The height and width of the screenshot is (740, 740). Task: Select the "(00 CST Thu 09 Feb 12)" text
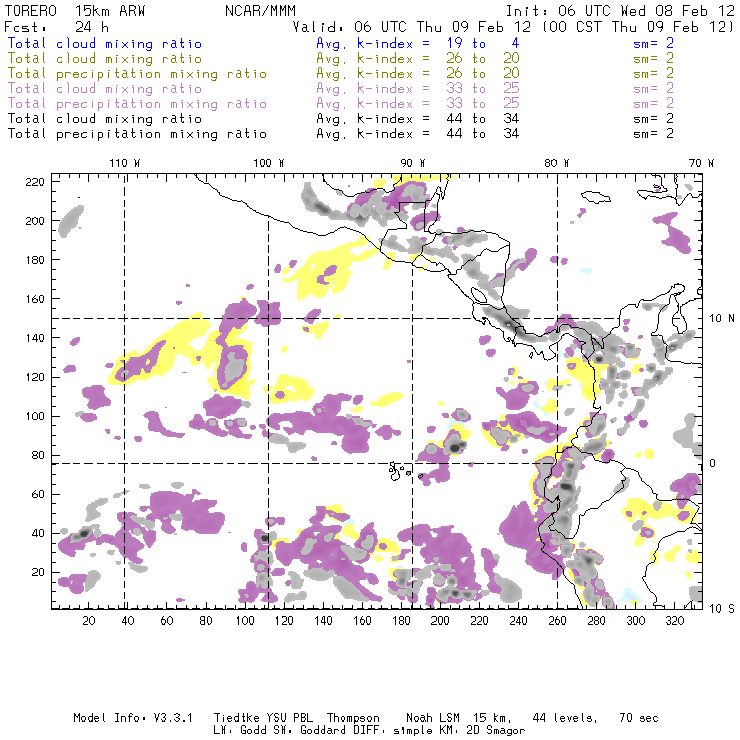point(638,27)
